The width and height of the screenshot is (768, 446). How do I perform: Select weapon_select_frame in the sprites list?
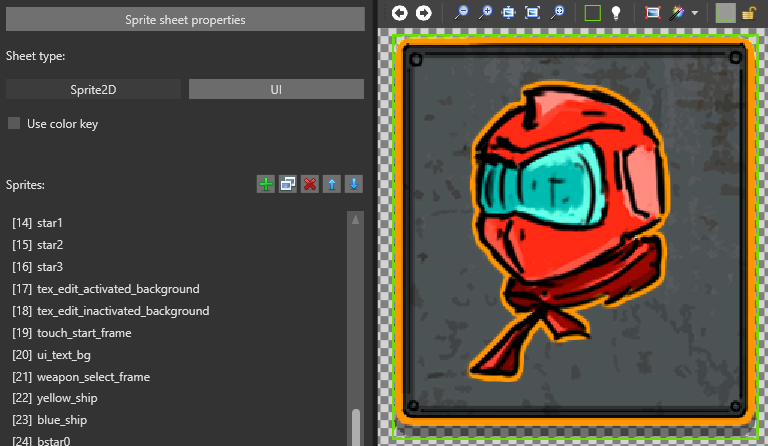click(x=93, y=376)
